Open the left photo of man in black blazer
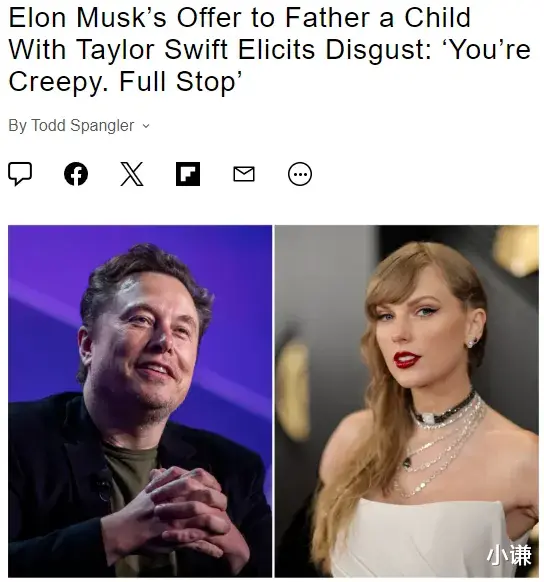The height and width of the screenshot is (582, 544). tap(140, 401)
